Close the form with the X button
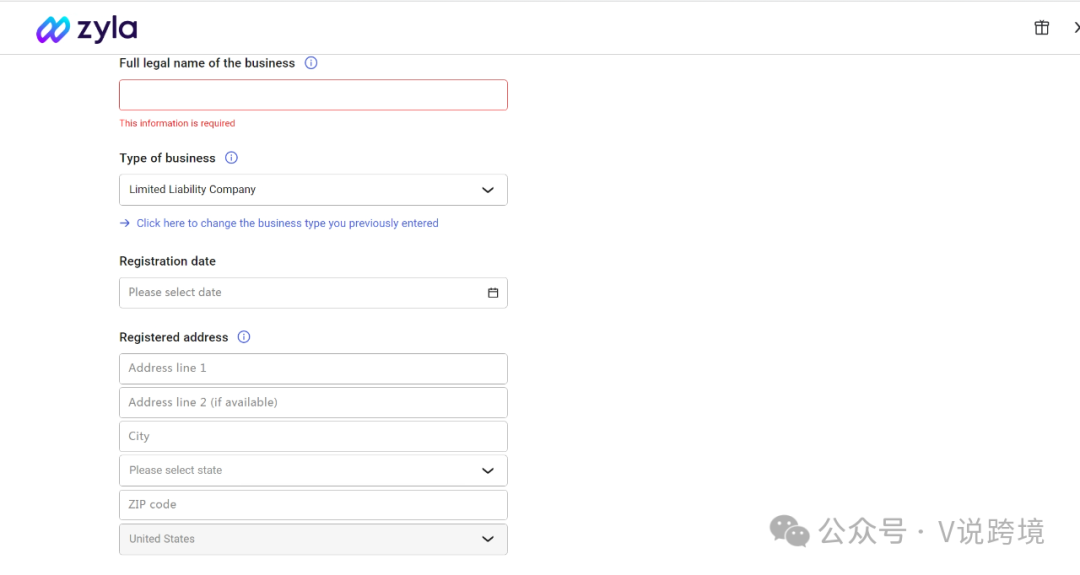Screen dimensions: 1080x575 pos(1076,28)
